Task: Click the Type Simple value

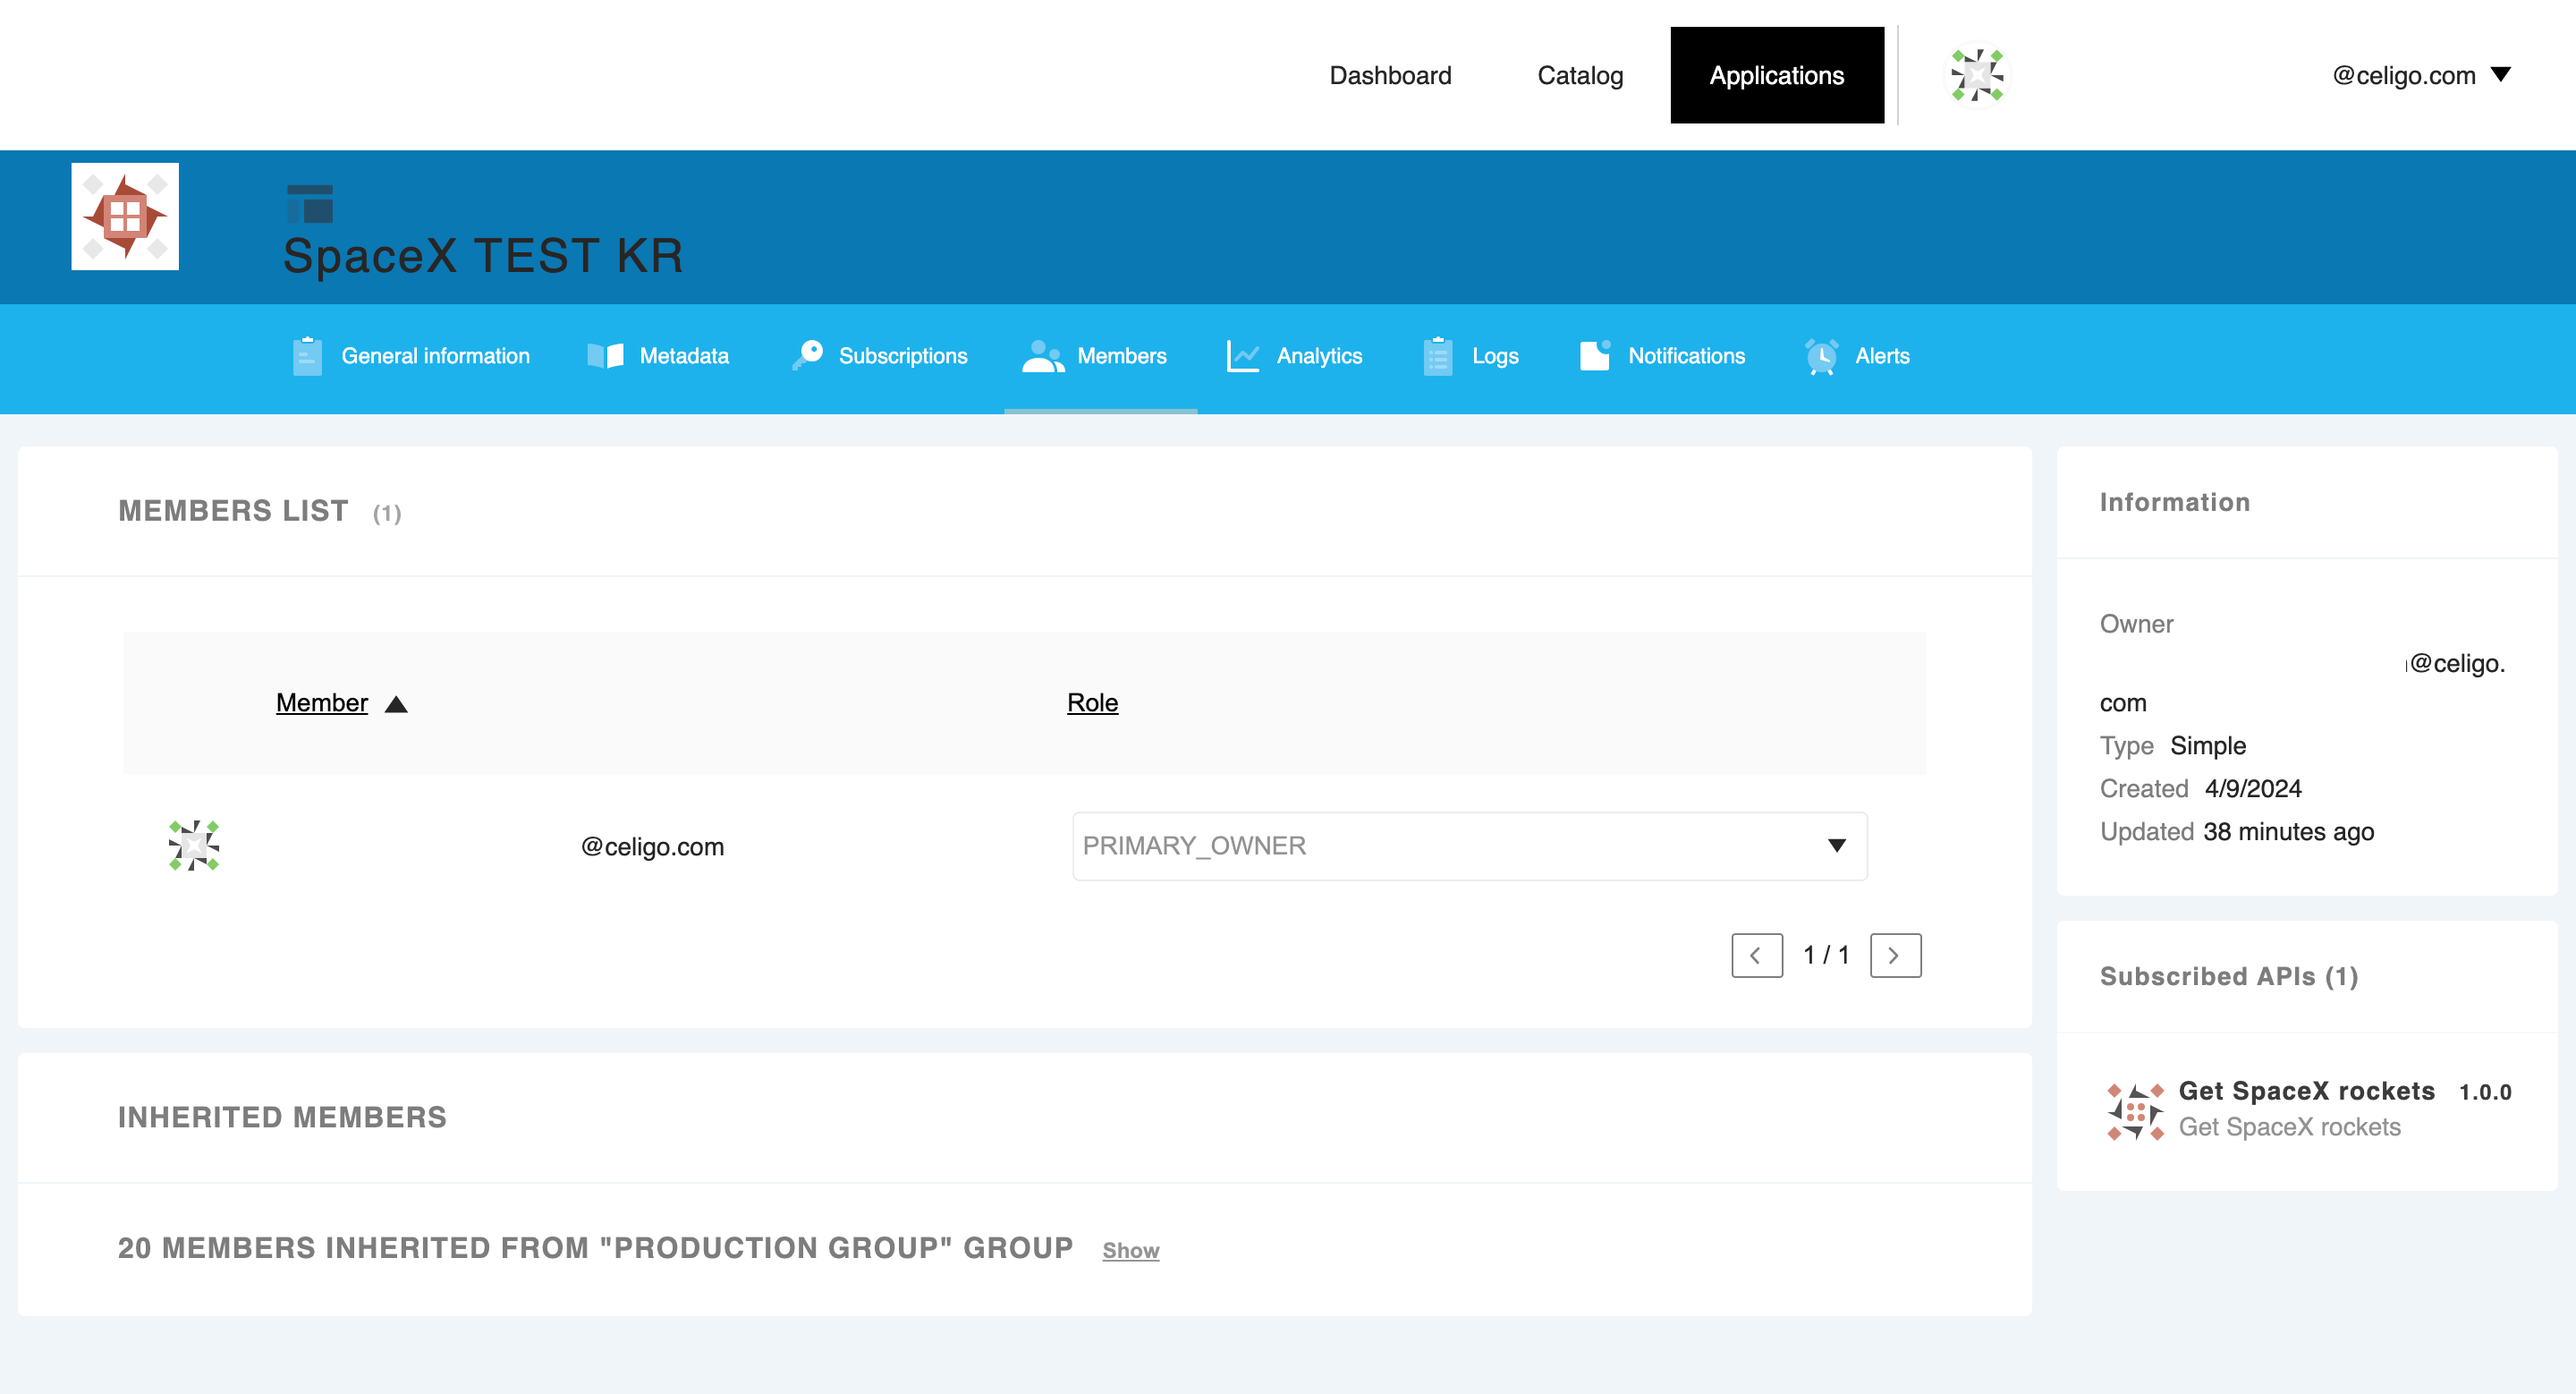Action: pos(2208,746)
